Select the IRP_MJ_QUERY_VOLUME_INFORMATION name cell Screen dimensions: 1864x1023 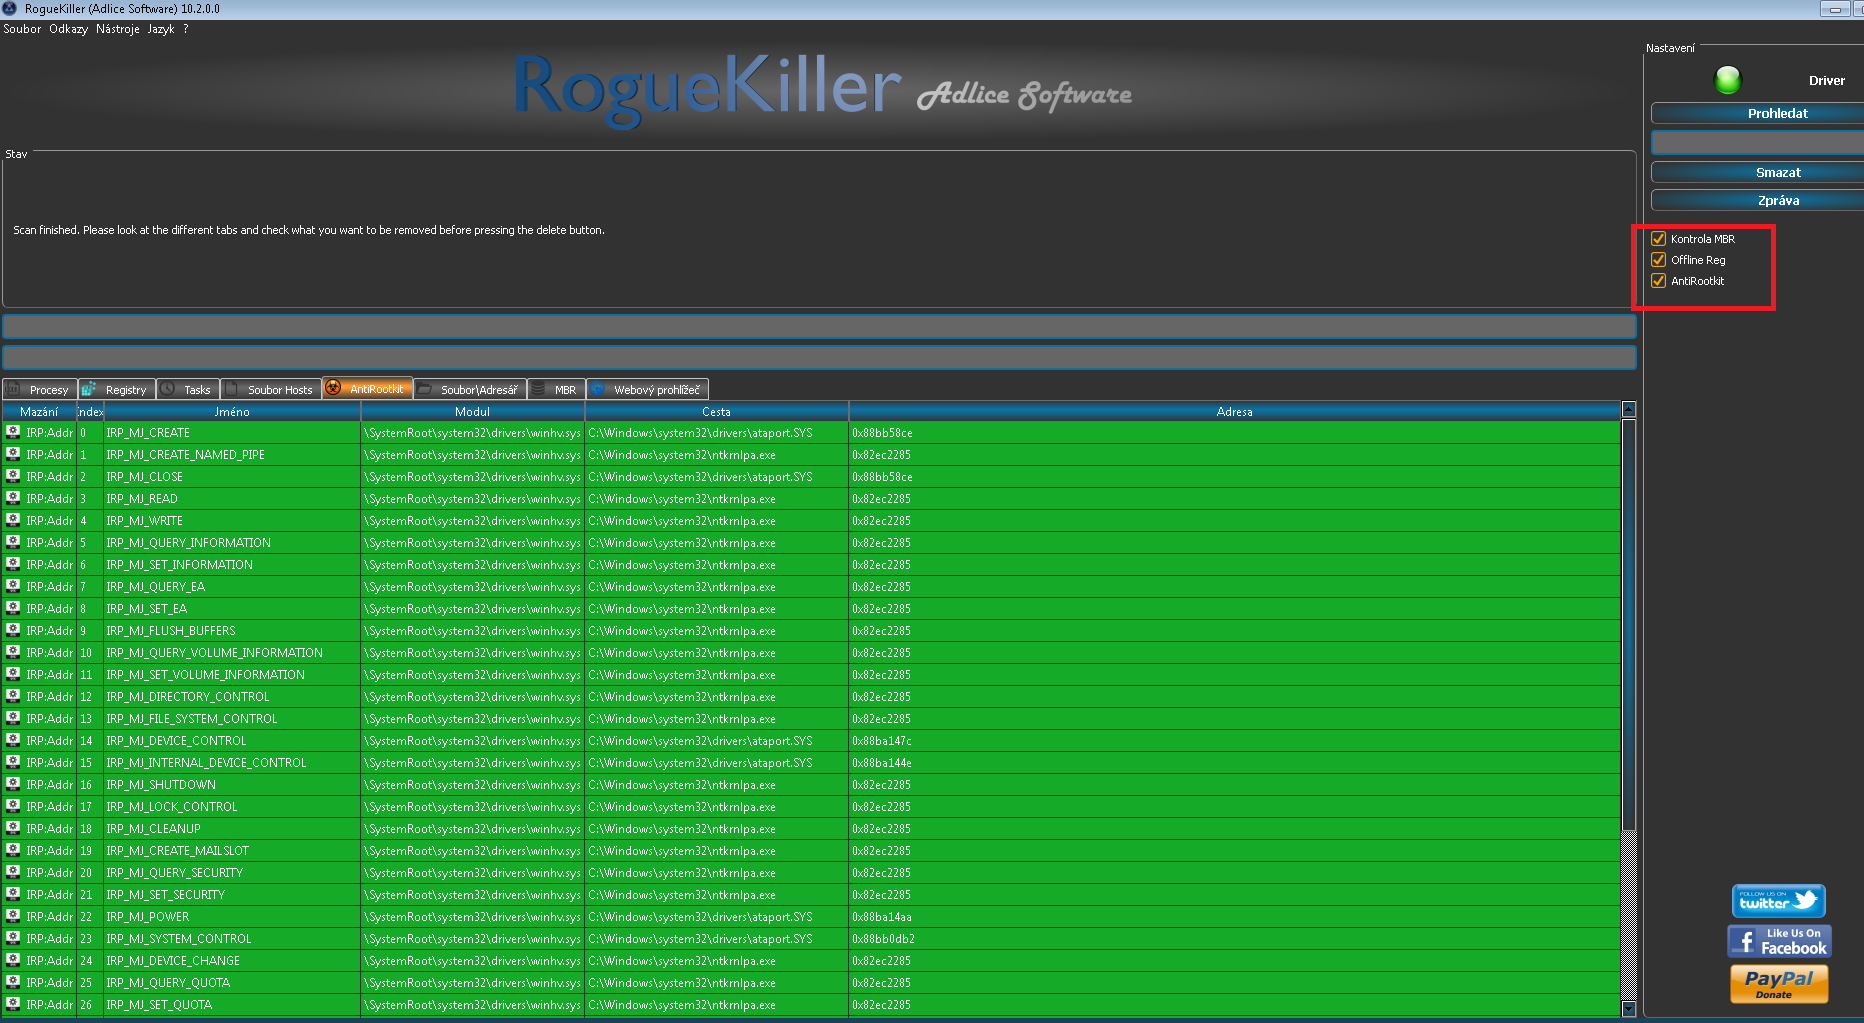232,653
